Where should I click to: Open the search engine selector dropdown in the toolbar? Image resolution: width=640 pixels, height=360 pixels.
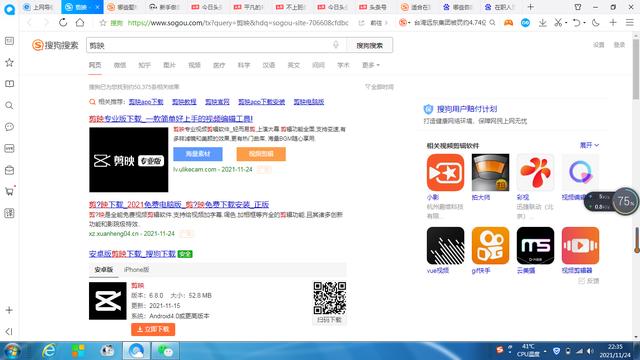(x=404, y=23)
